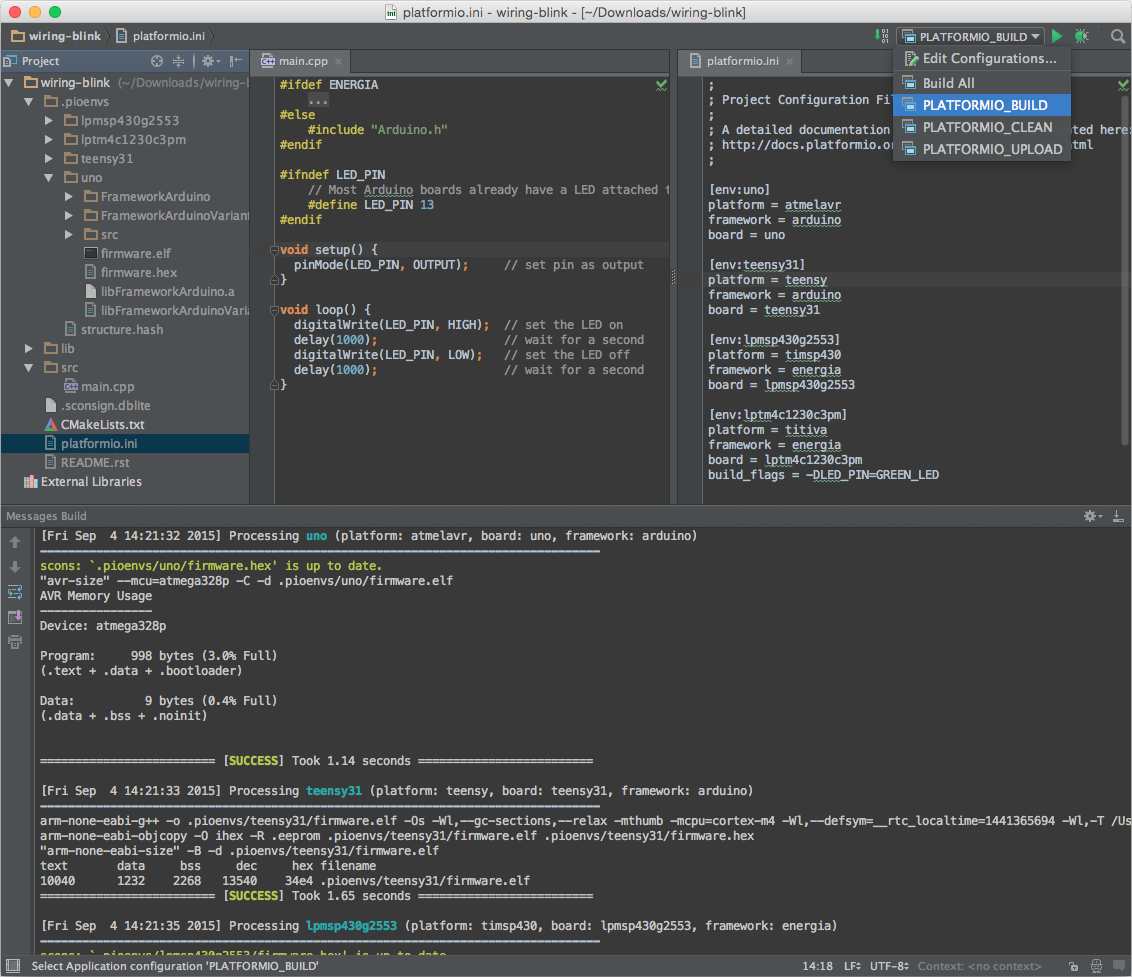
Task: Select CMakeLists.txt in project tree
Action: point(103,425)
